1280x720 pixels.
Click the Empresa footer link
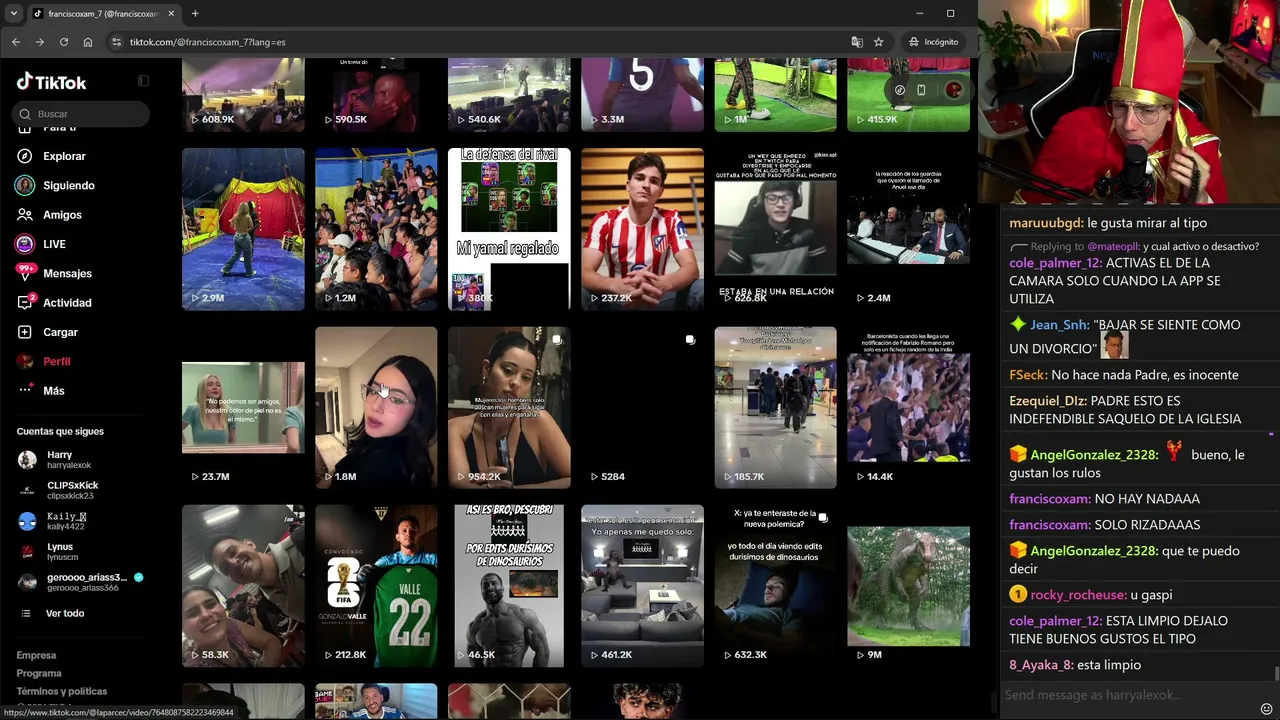pos(36,655)
